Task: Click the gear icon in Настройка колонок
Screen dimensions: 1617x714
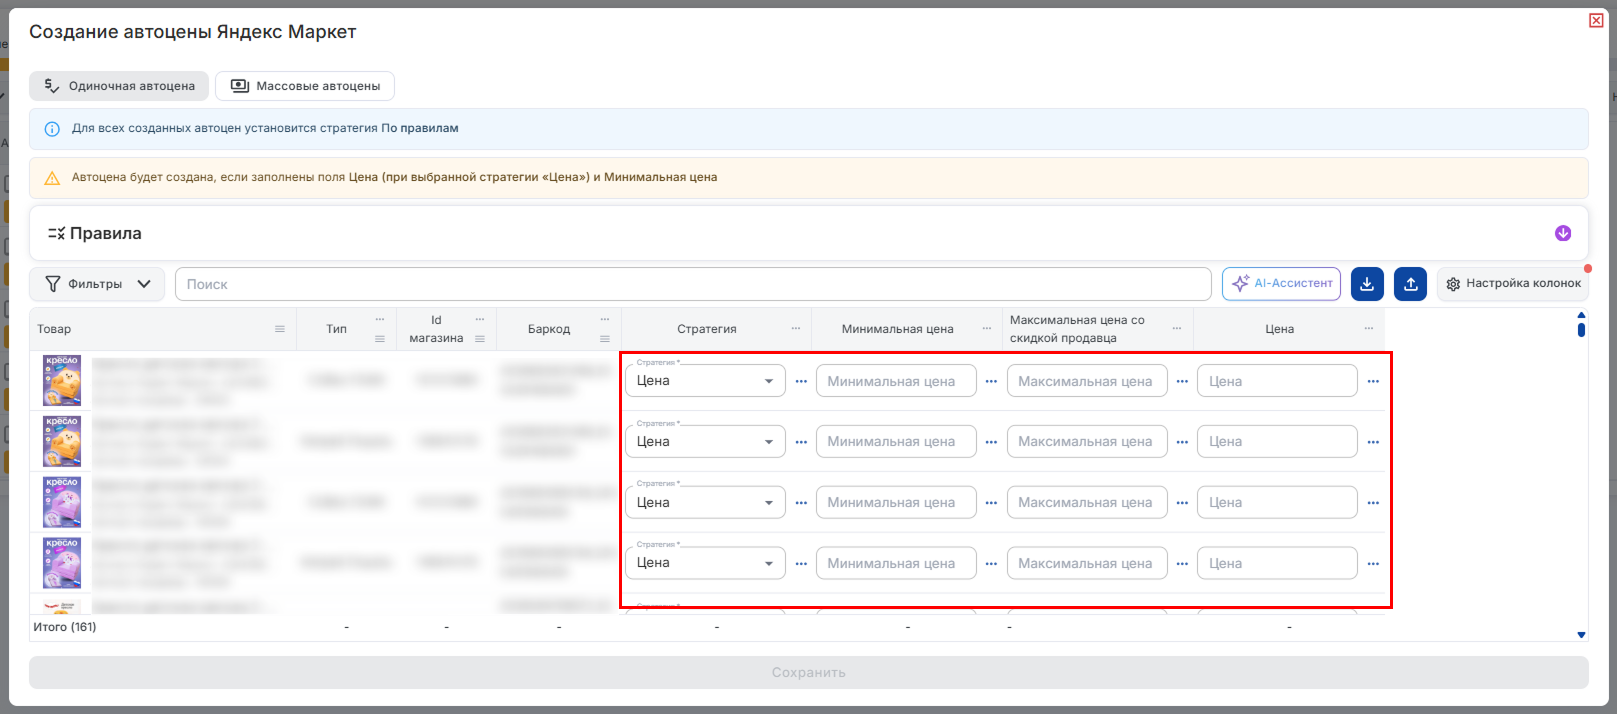Action: click(1453, 284)
